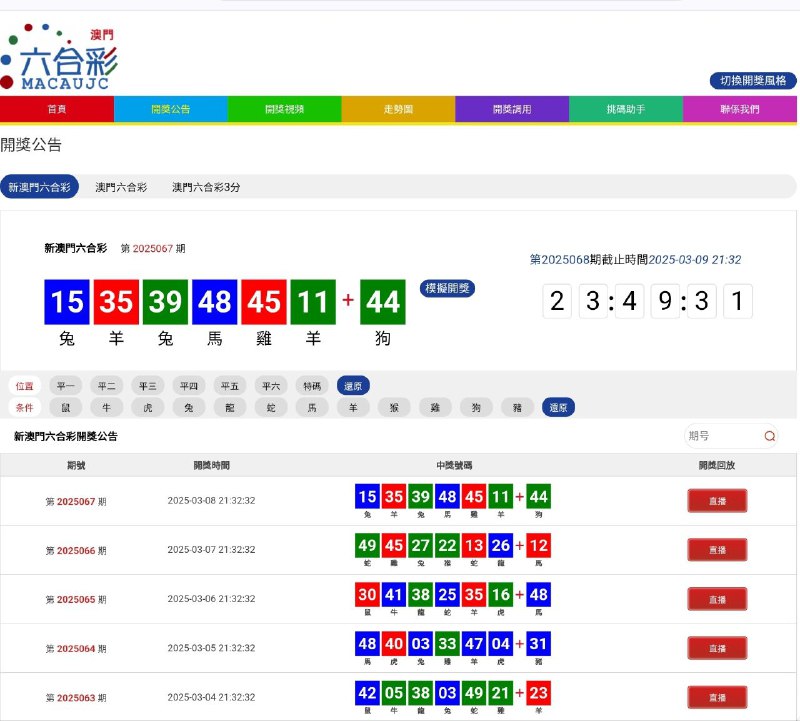Viewport: 800px width, 721px height.
Task: Click the large green 11 ball
Action: 313,302
